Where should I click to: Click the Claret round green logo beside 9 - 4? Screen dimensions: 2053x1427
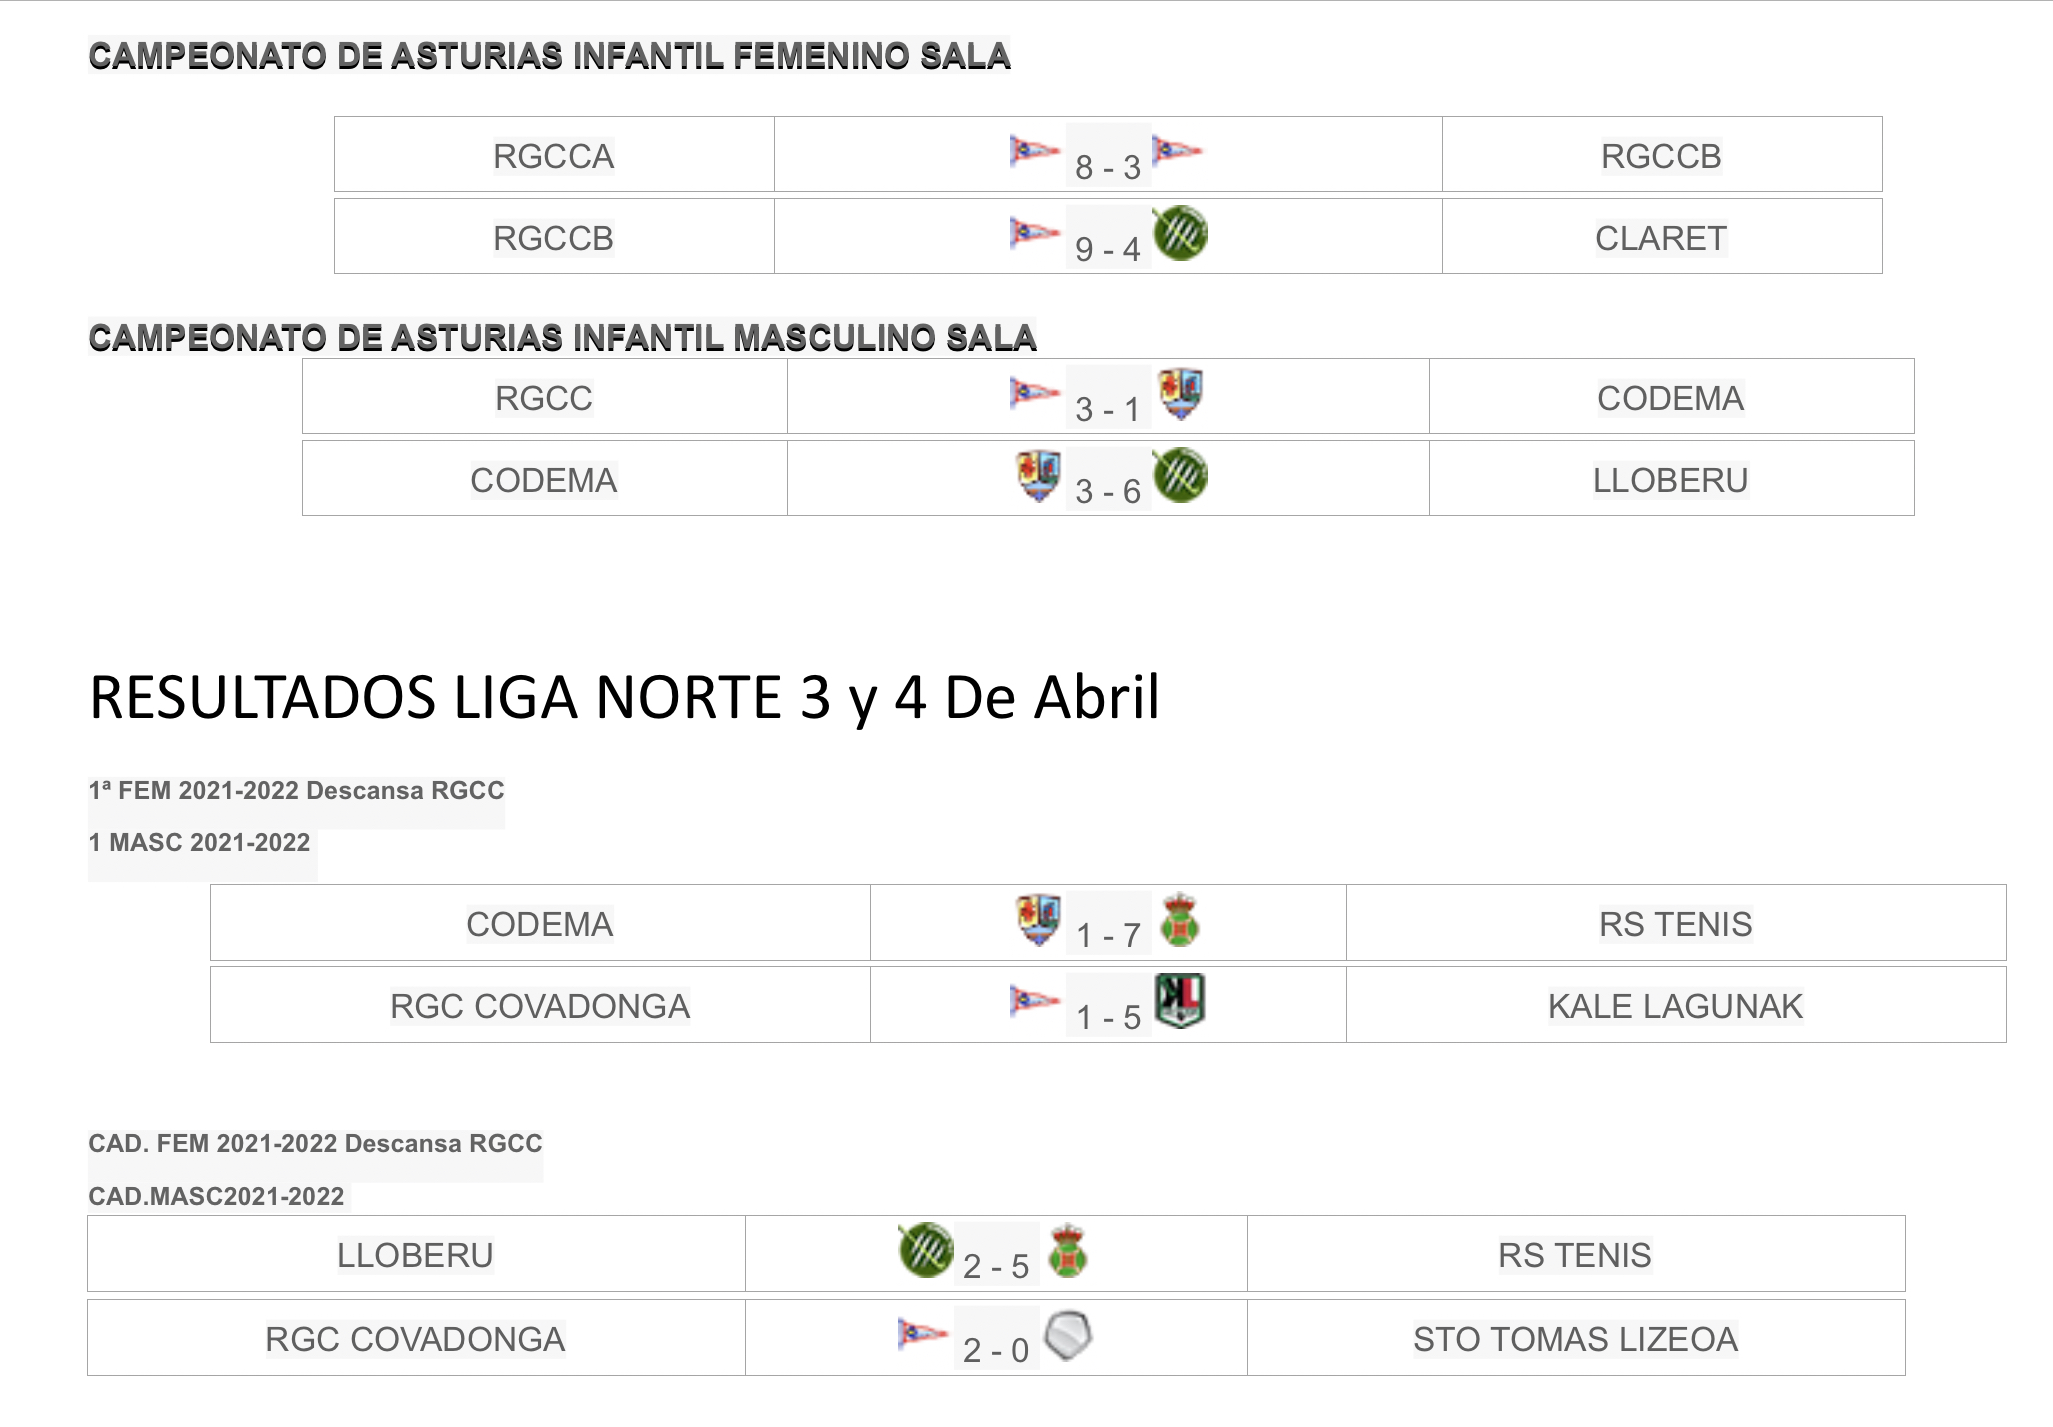(x=1180, y=234)
